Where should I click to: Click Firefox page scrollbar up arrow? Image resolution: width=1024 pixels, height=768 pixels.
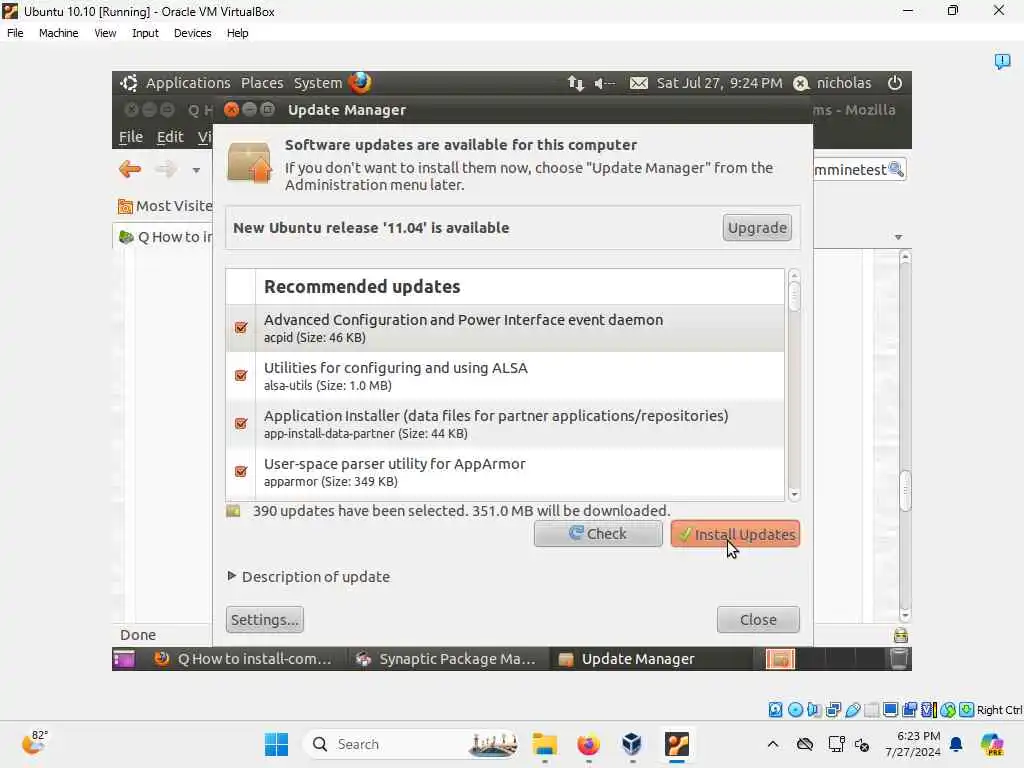click(x=905, y=257)
